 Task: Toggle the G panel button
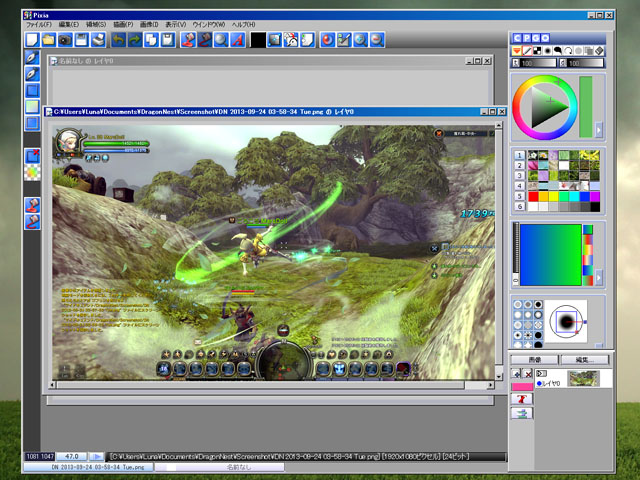pyautogui.click(x=536, y=38)
